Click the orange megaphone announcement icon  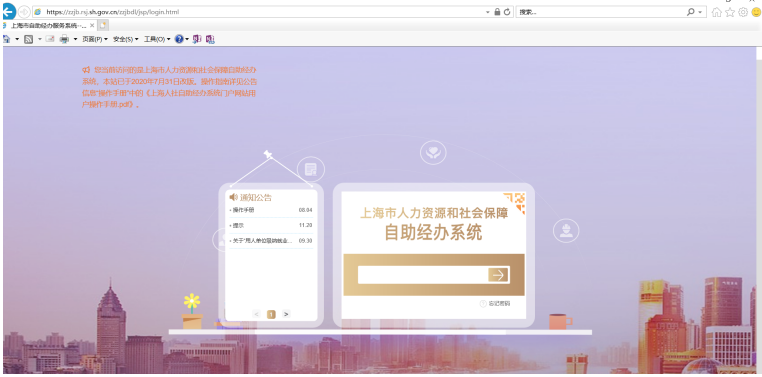click(x=86, y=69)
